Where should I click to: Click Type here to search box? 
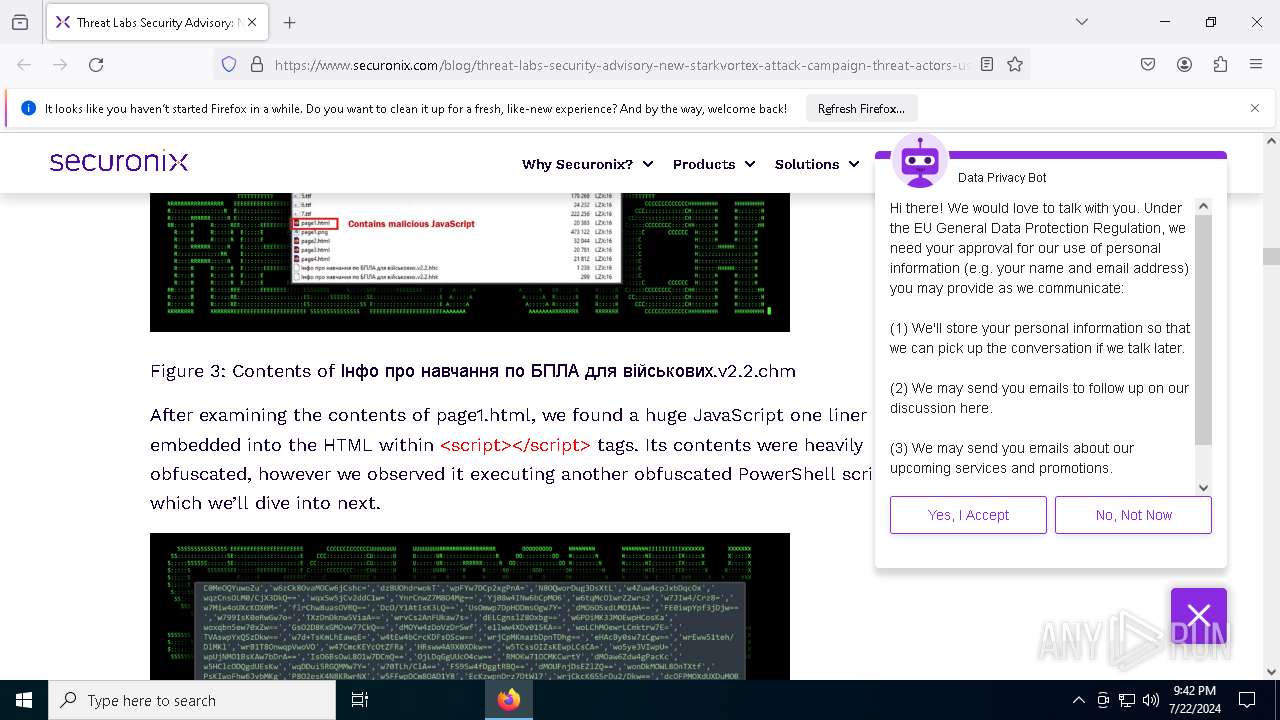pyautogui.click(x=192, y=700)
